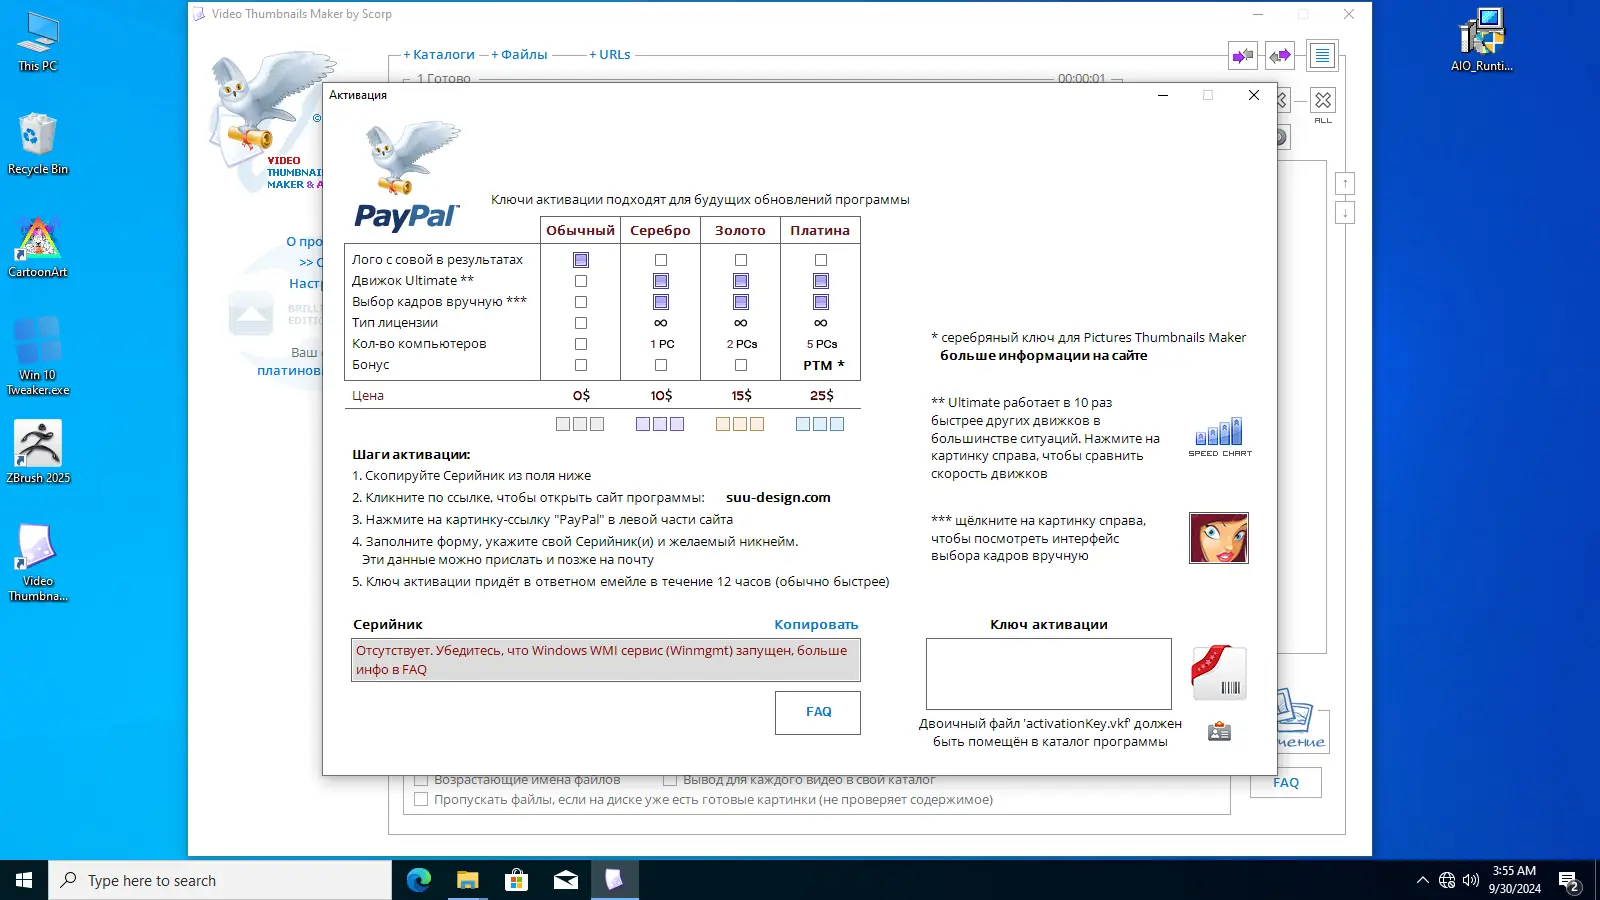
Task: Click the PayPal logo in Activation dialog
Action: pos(406,216)
